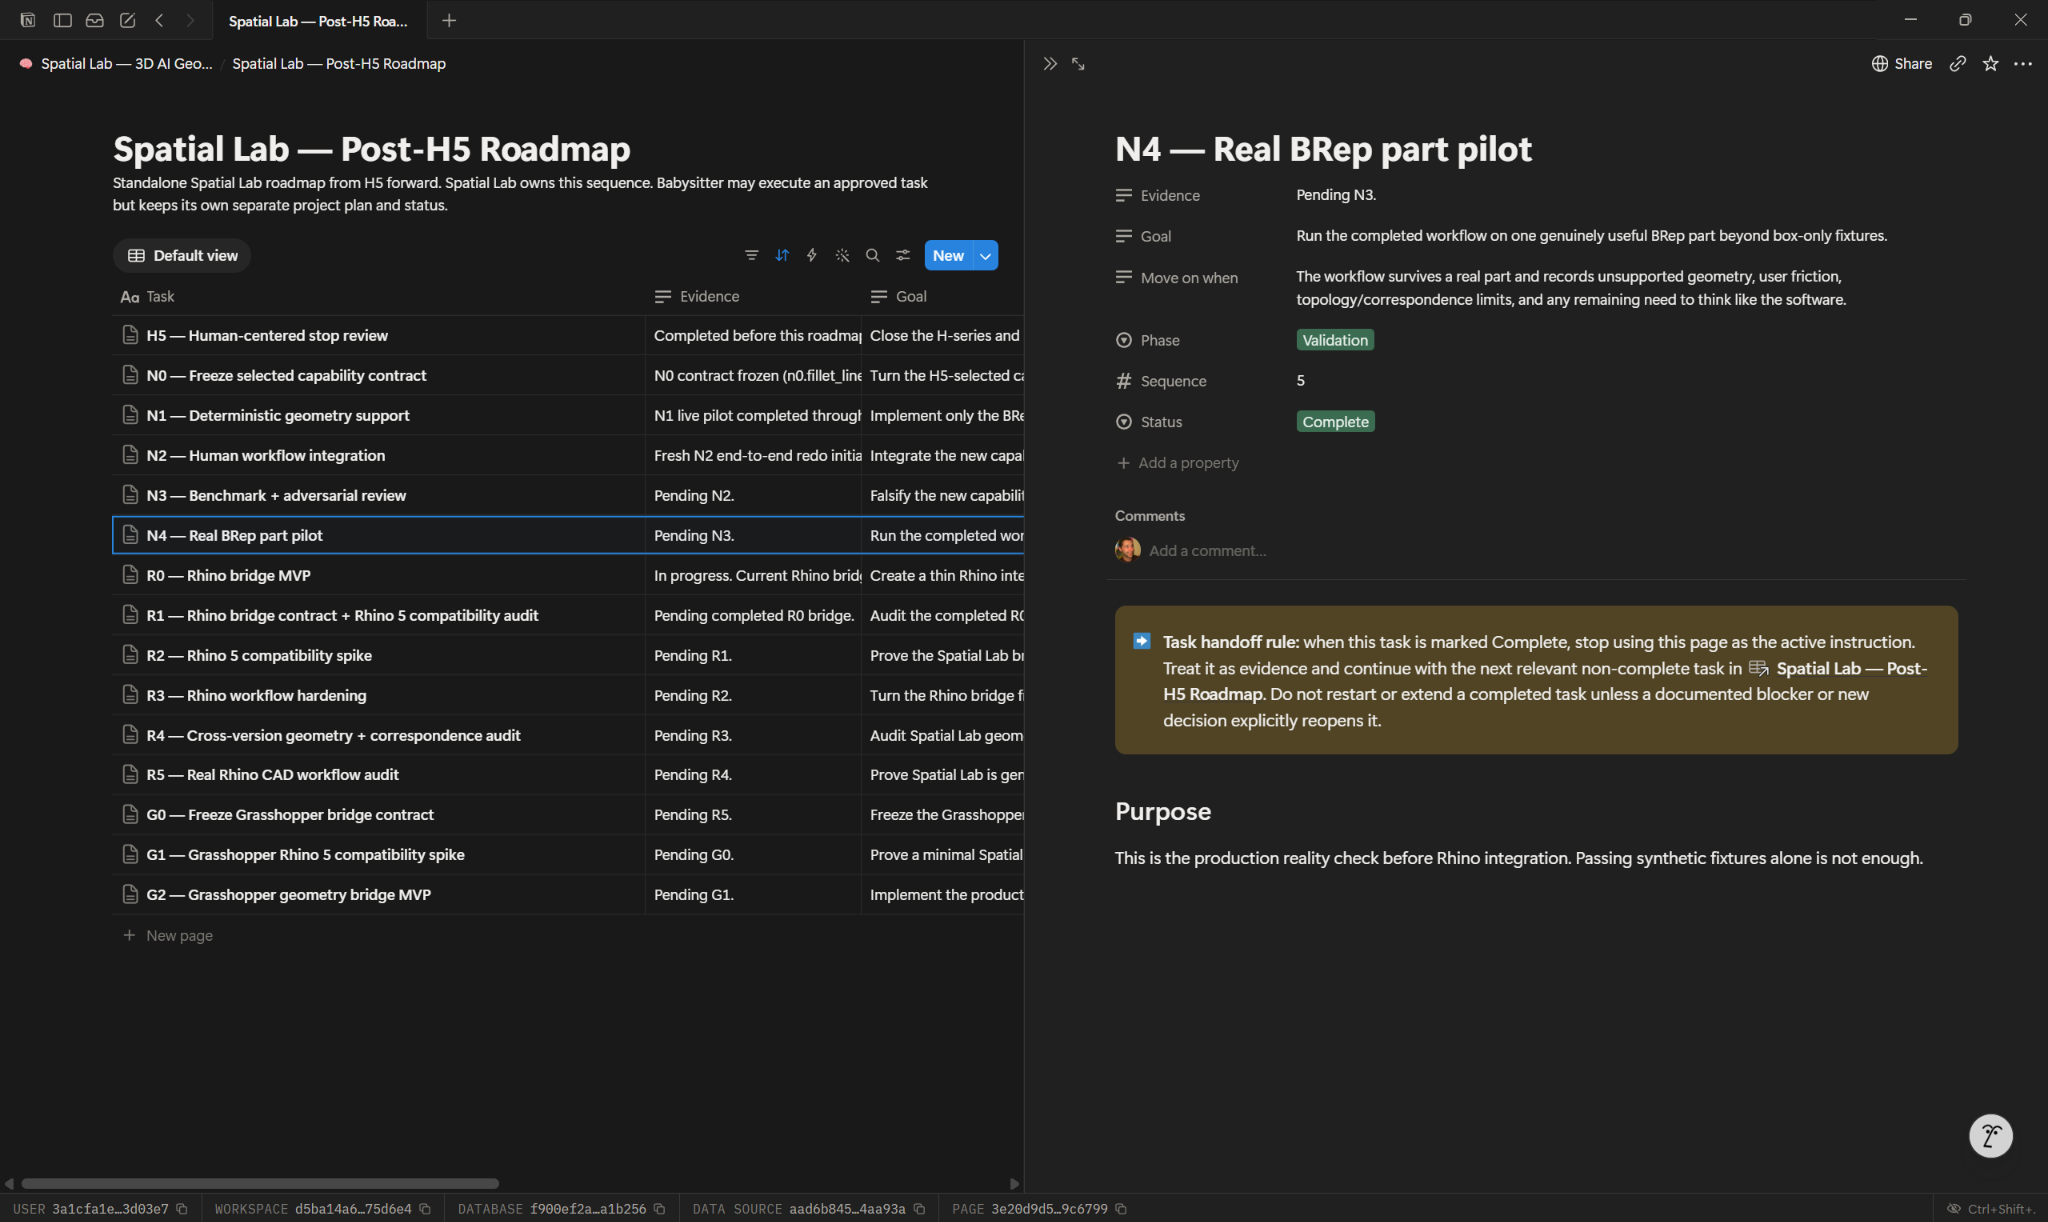
Task: Click the Add a comment field
Action: (1207, 551)
